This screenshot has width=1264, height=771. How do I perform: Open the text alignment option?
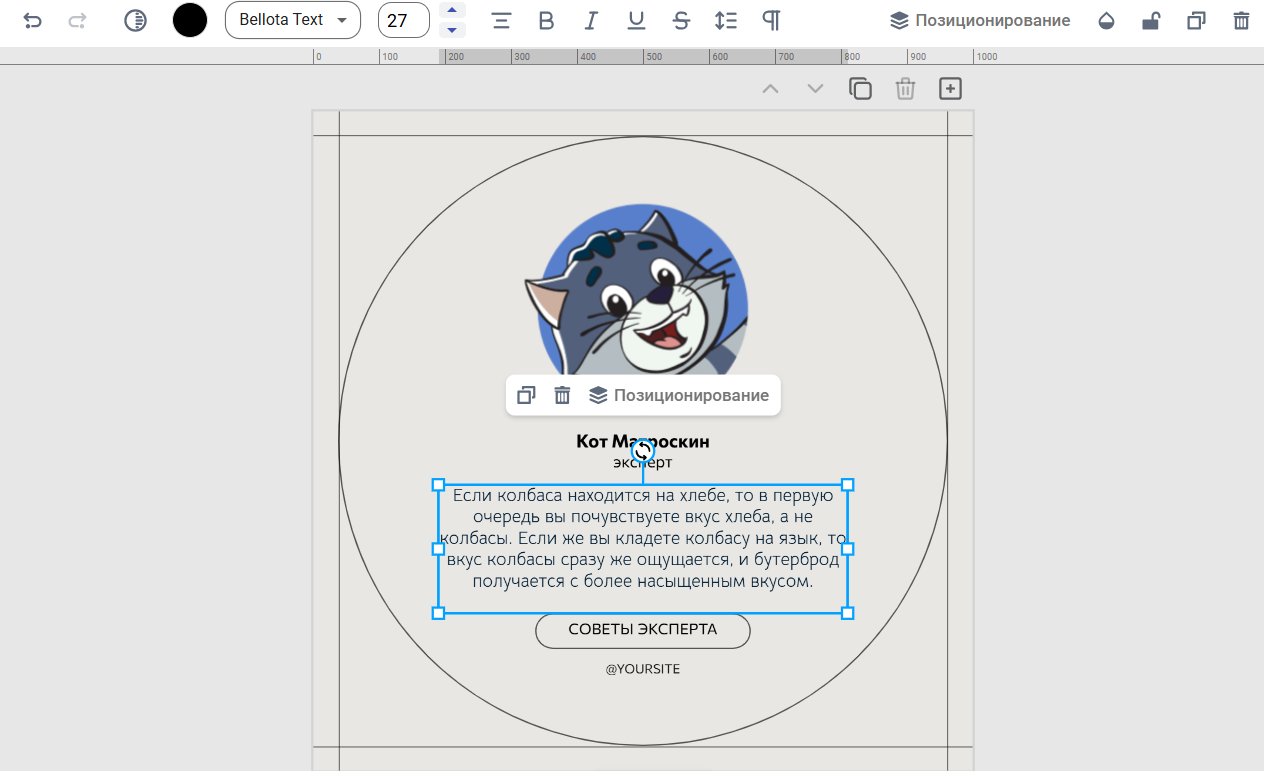click(502, 20)
